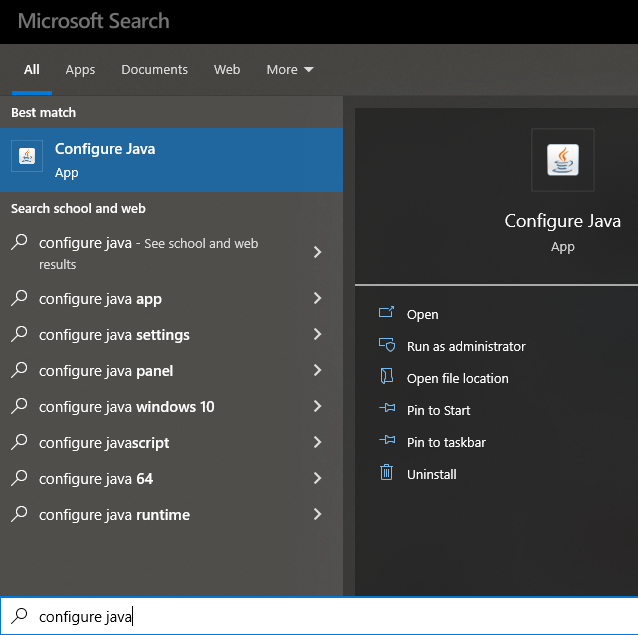Click into the search box containing configure java
638x635 pixels.
tap(319, 616)
